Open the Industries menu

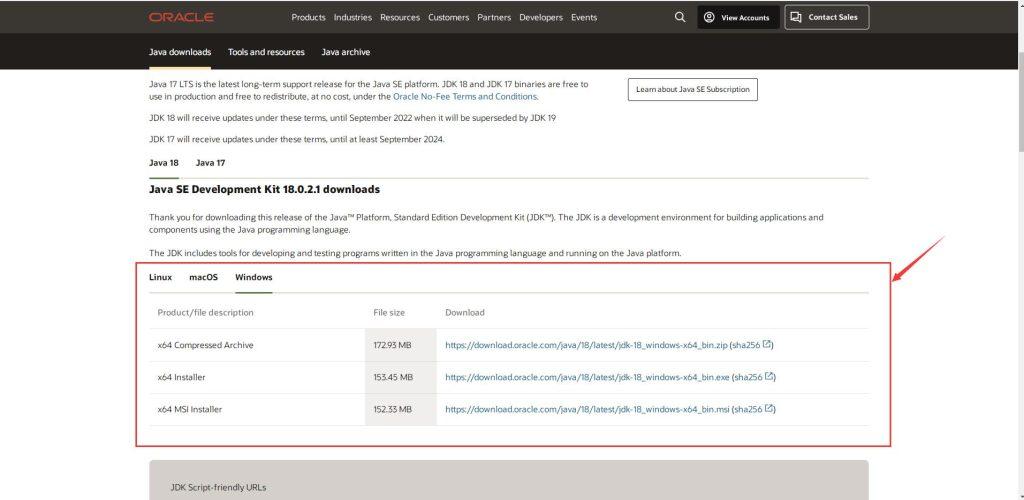point(353,18)
